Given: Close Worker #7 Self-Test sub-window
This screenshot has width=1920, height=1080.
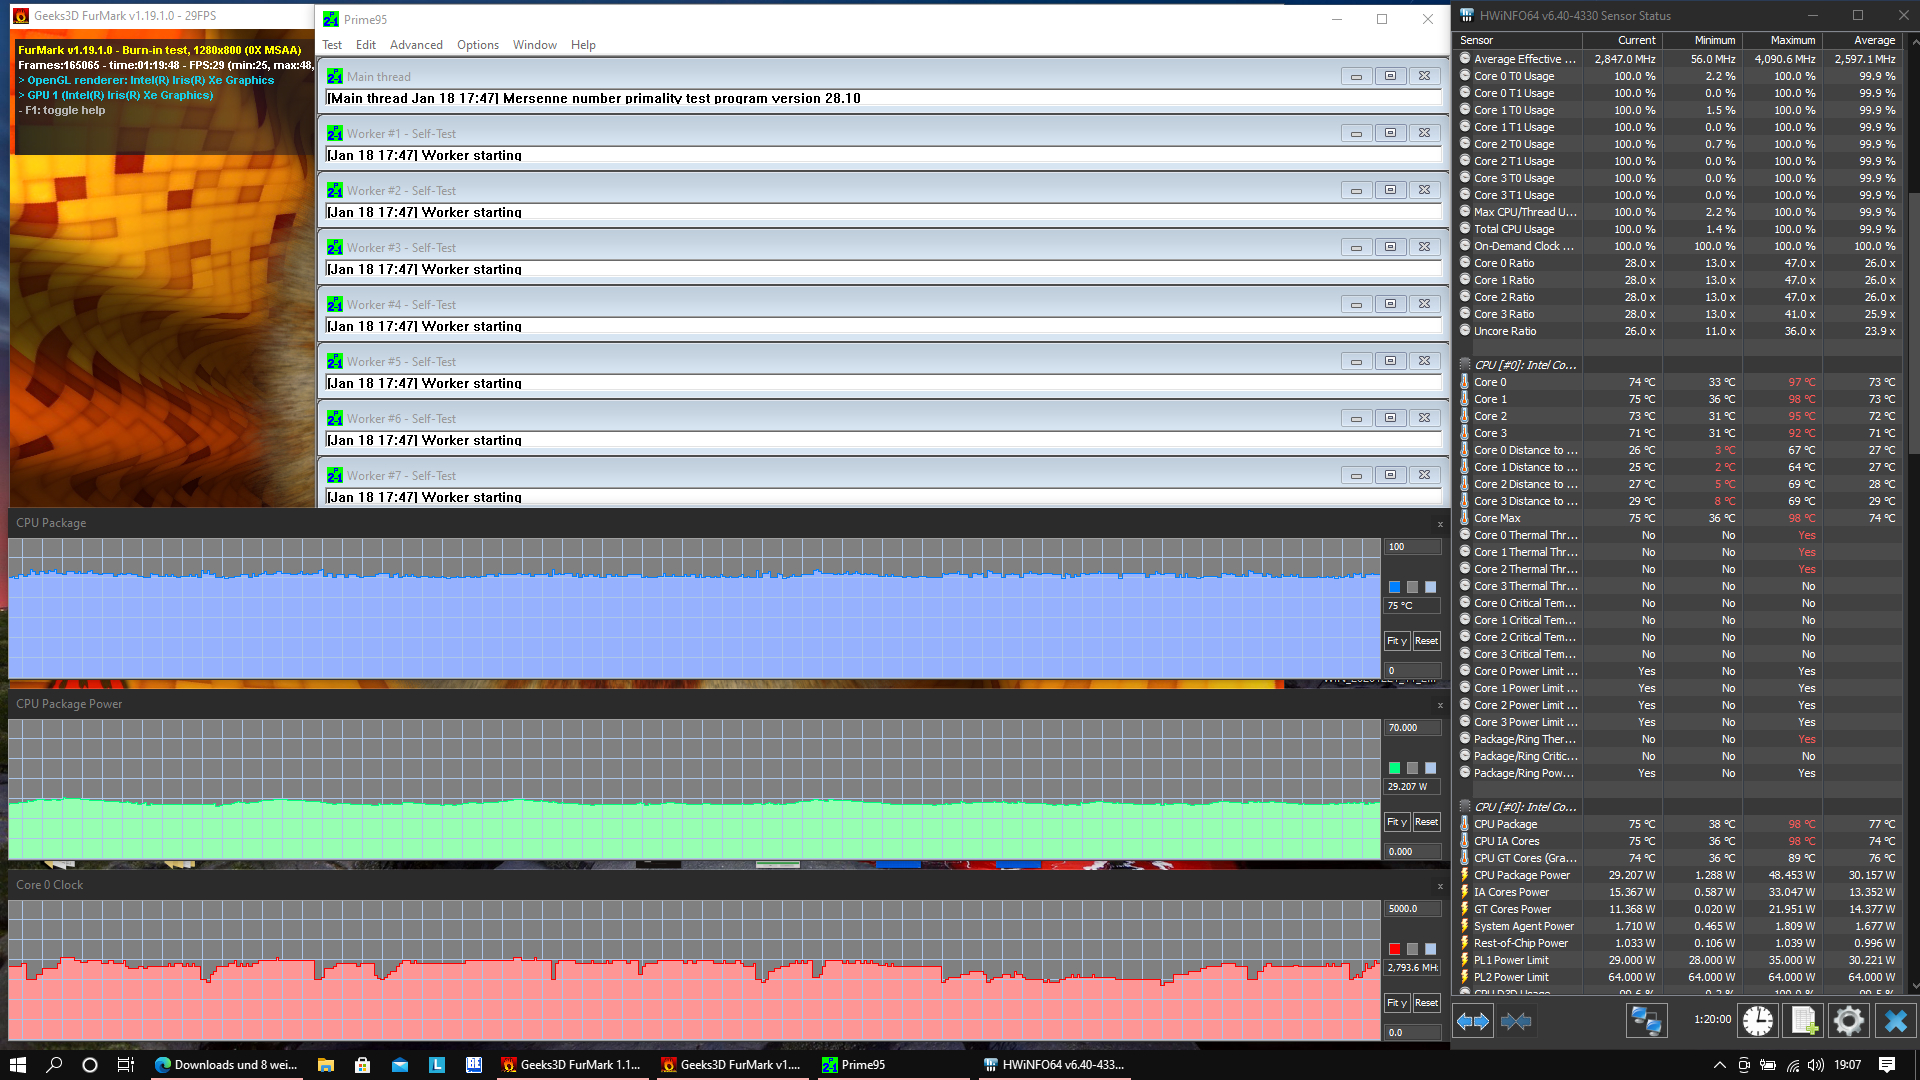Looking at the screenshot, I should coord(1424,475).
